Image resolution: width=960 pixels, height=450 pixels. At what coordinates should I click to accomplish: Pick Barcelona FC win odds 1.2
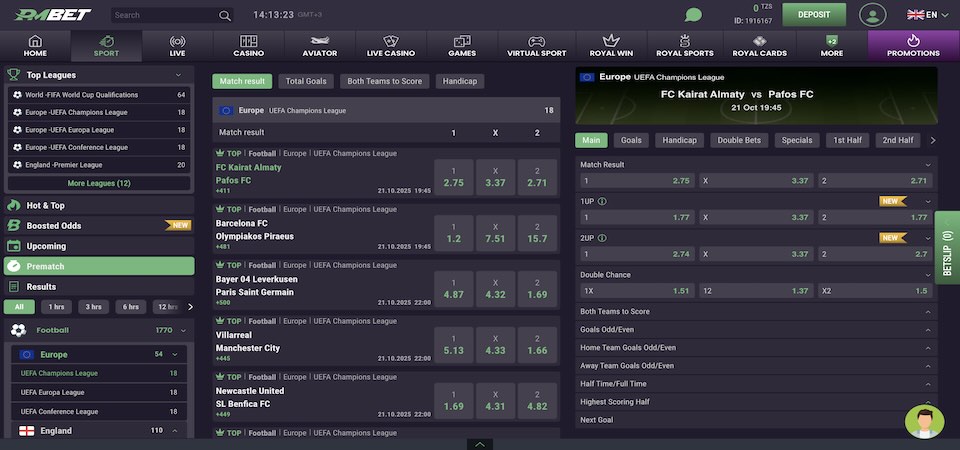pyautogui.click(x=453, y=232)
